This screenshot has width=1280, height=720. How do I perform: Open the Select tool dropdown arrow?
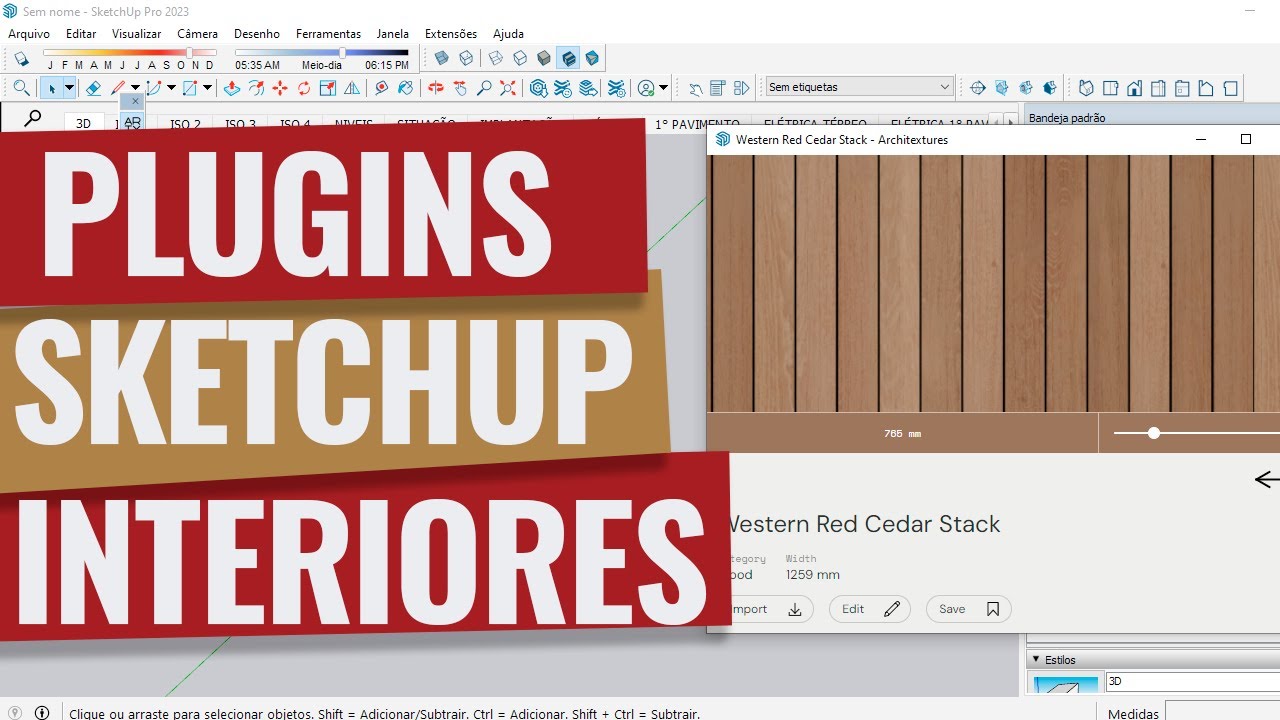69,88
